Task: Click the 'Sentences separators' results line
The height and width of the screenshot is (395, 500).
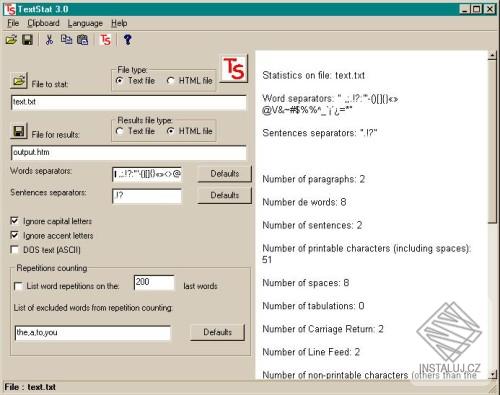Action: [320, 133]
